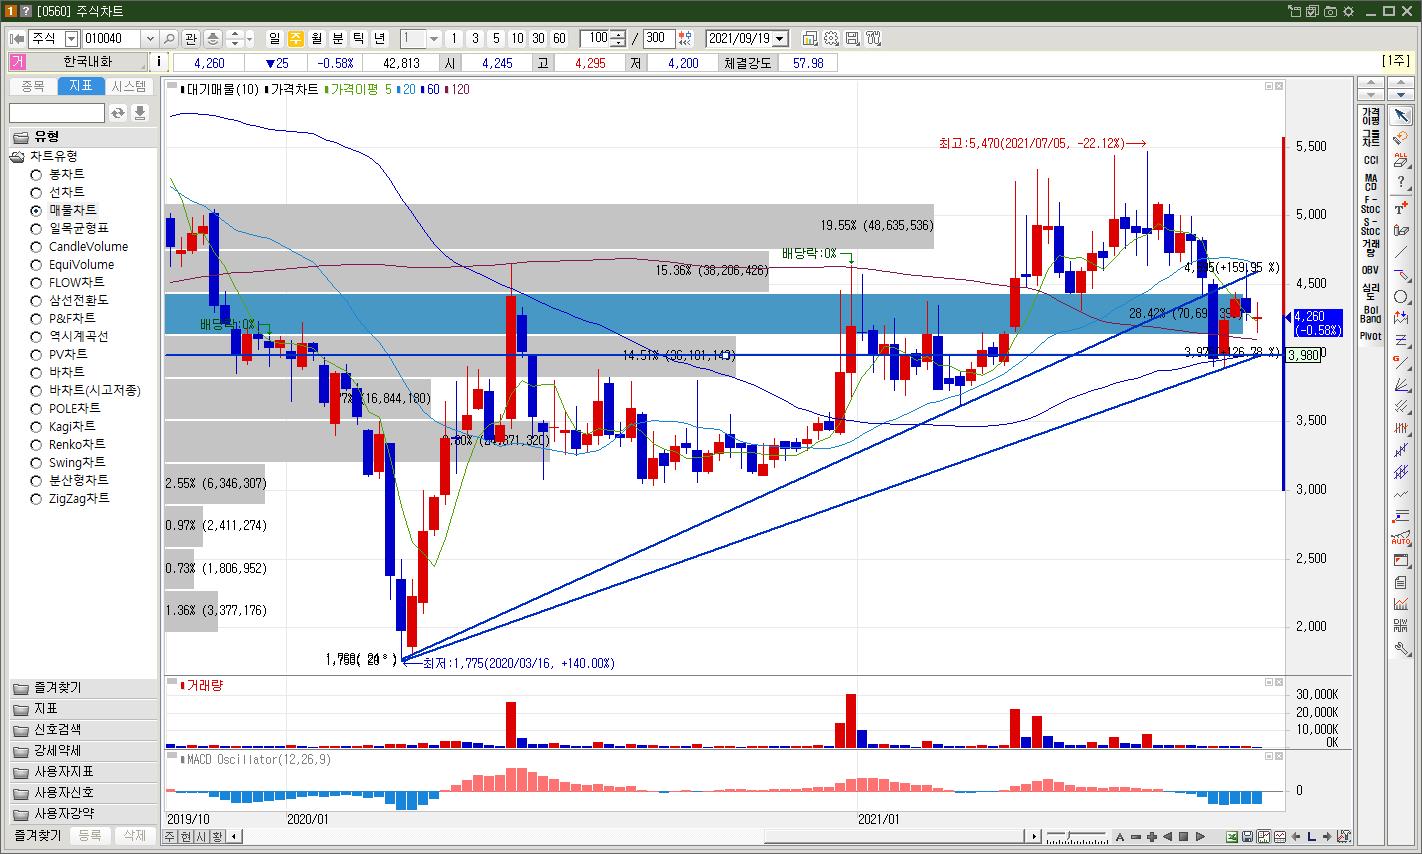Screen dimensions: 1422x854
Task: Click the play forward triangle at bottom
Action: [x=1198, y=837]
